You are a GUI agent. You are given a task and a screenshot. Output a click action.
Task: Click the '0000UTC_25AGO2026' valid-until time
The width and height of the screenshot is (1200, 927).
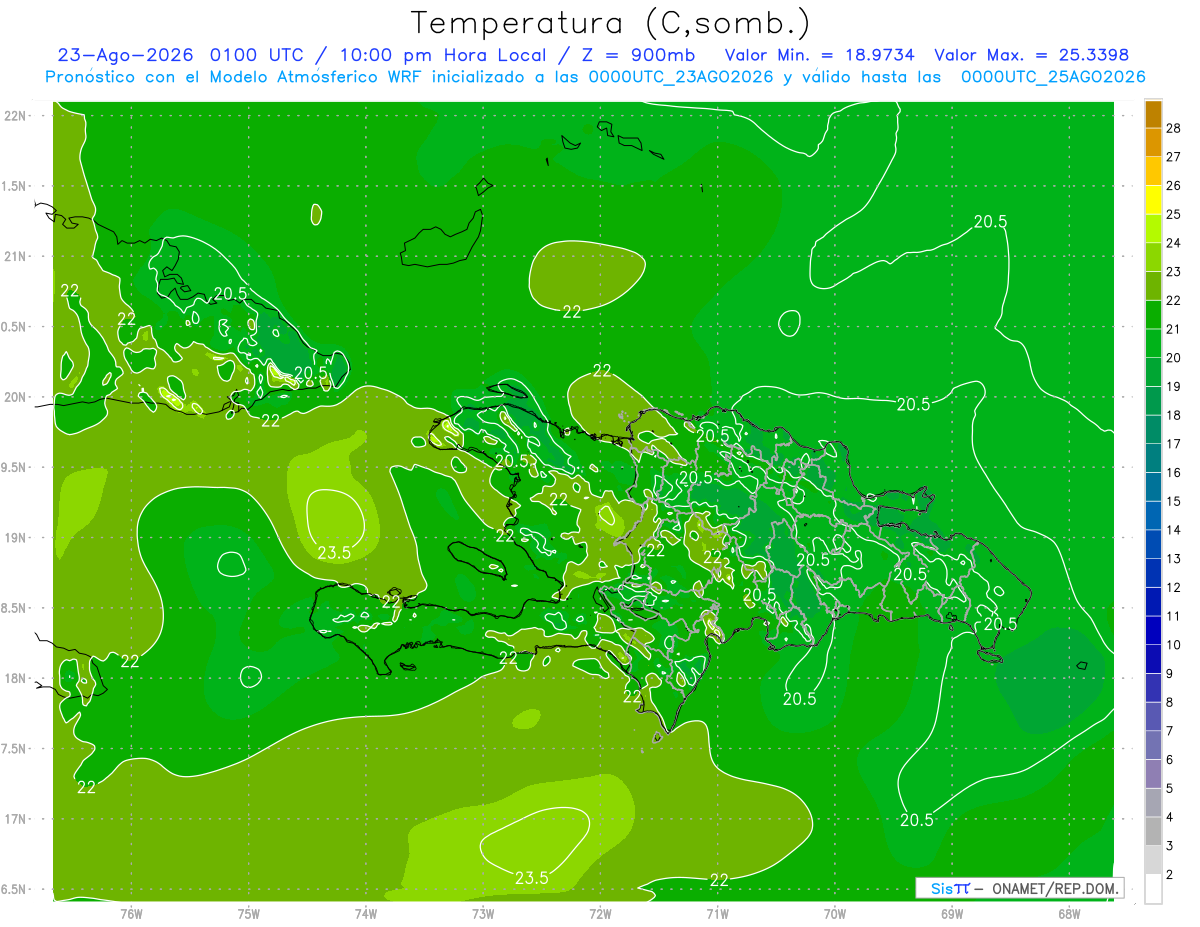[x=1053, y=77]
